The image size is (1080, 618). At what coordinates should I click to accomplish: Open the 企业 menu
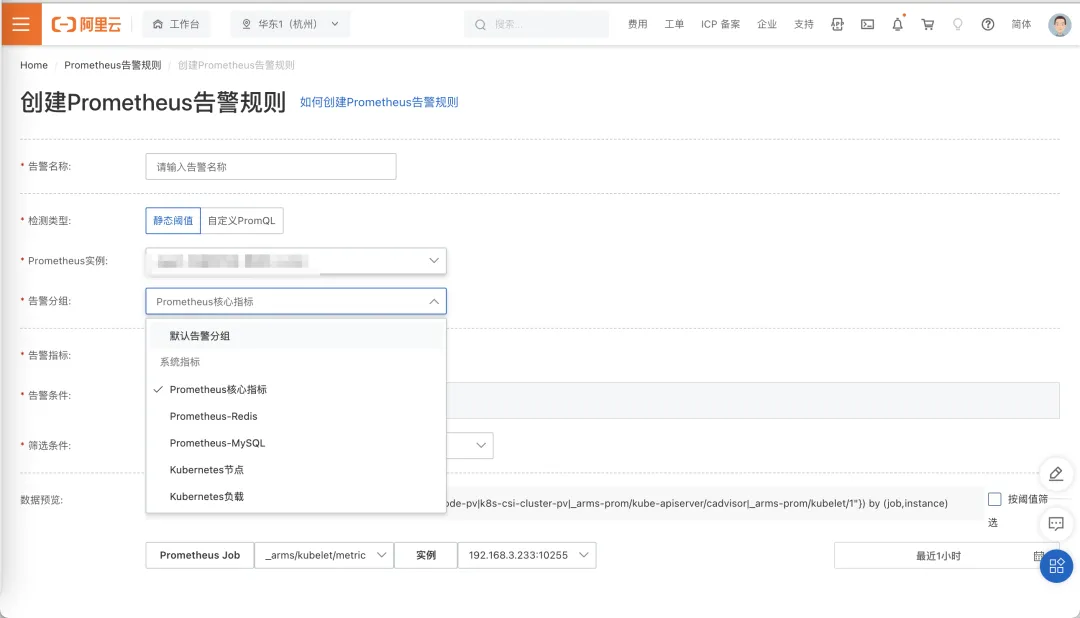click(767, 24)
